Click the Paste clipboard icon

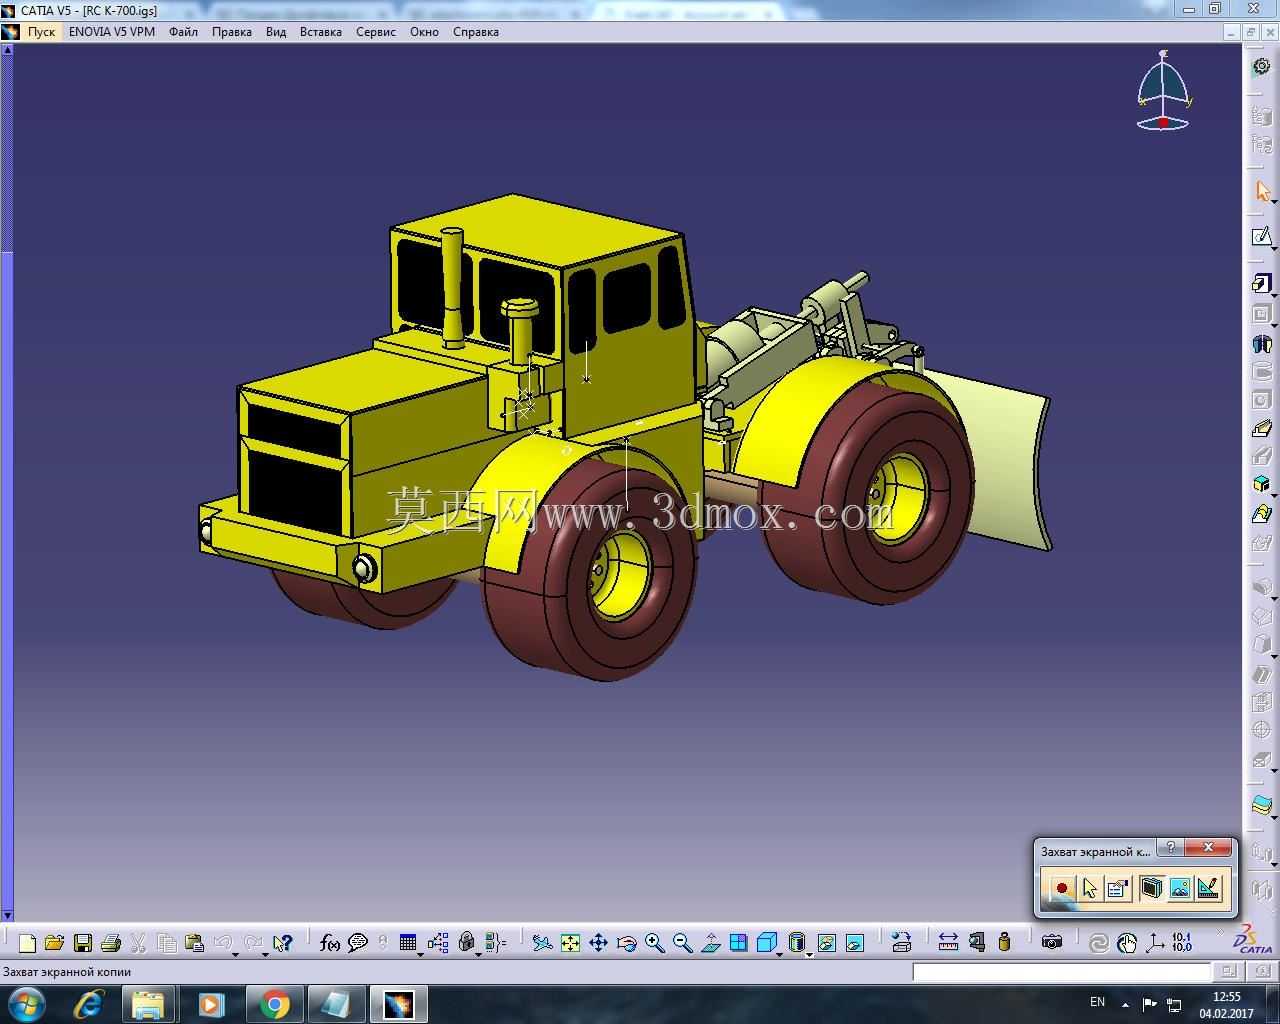[x=194, y=942]
